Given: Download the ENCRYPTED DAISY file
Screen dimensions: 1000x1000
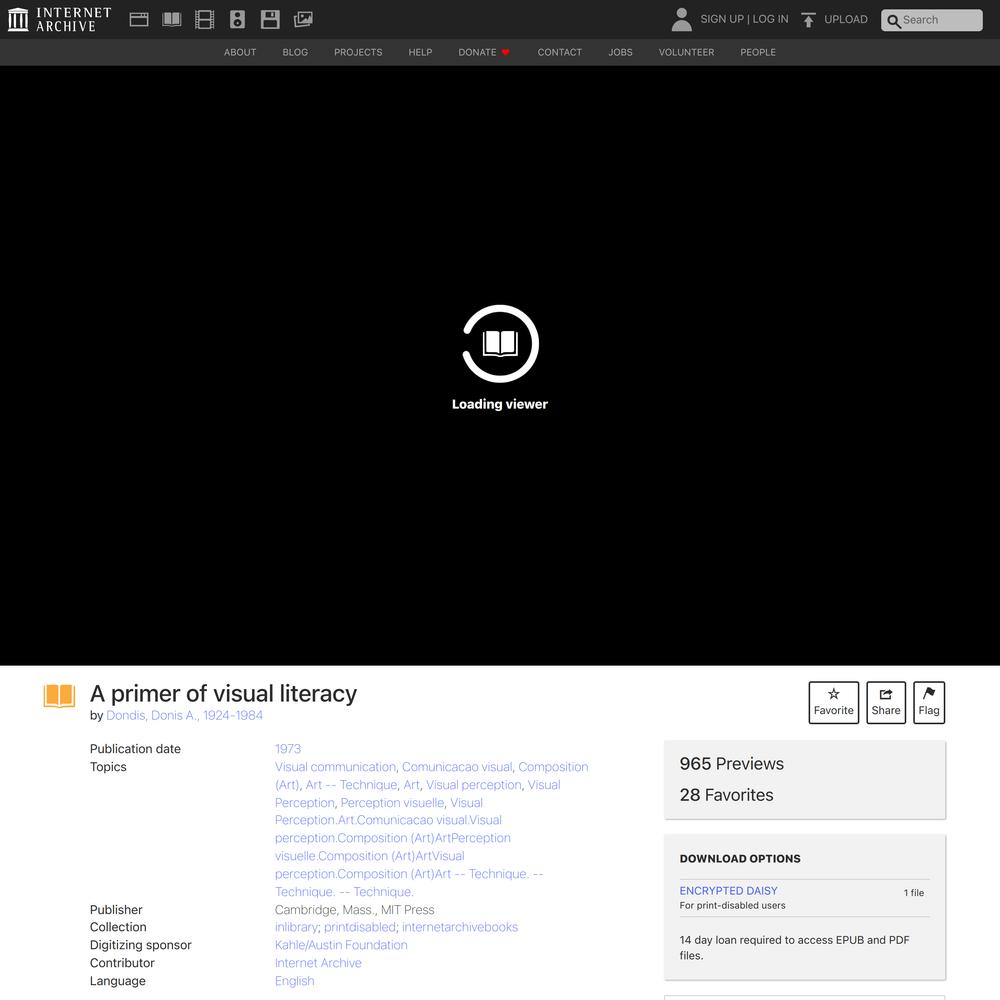Looking at the screenshot, I should (728, 891).
